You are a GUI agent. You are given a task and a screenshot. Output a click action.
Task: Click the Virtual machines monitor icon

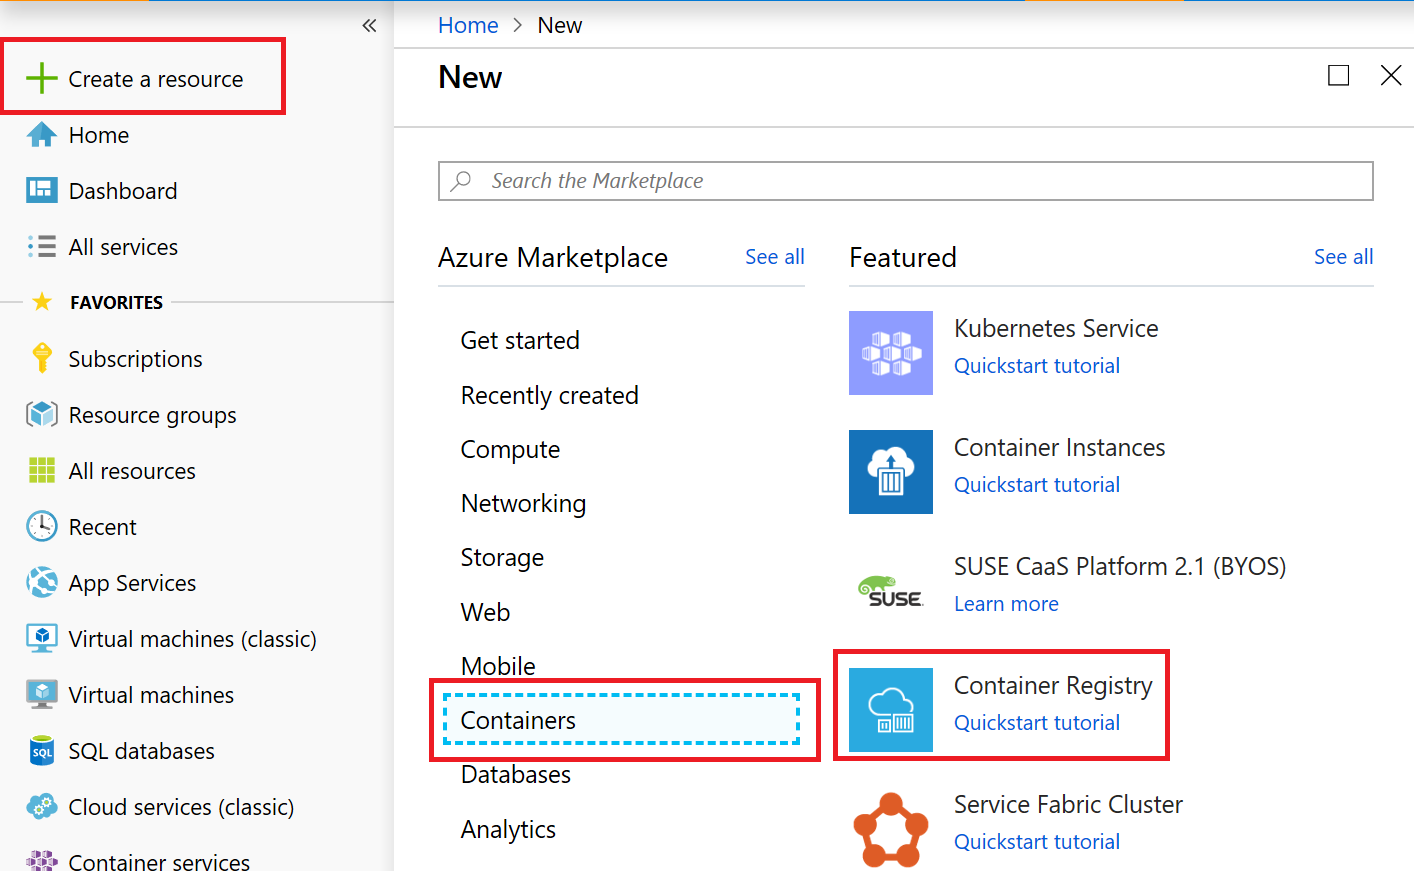(42, 694)
